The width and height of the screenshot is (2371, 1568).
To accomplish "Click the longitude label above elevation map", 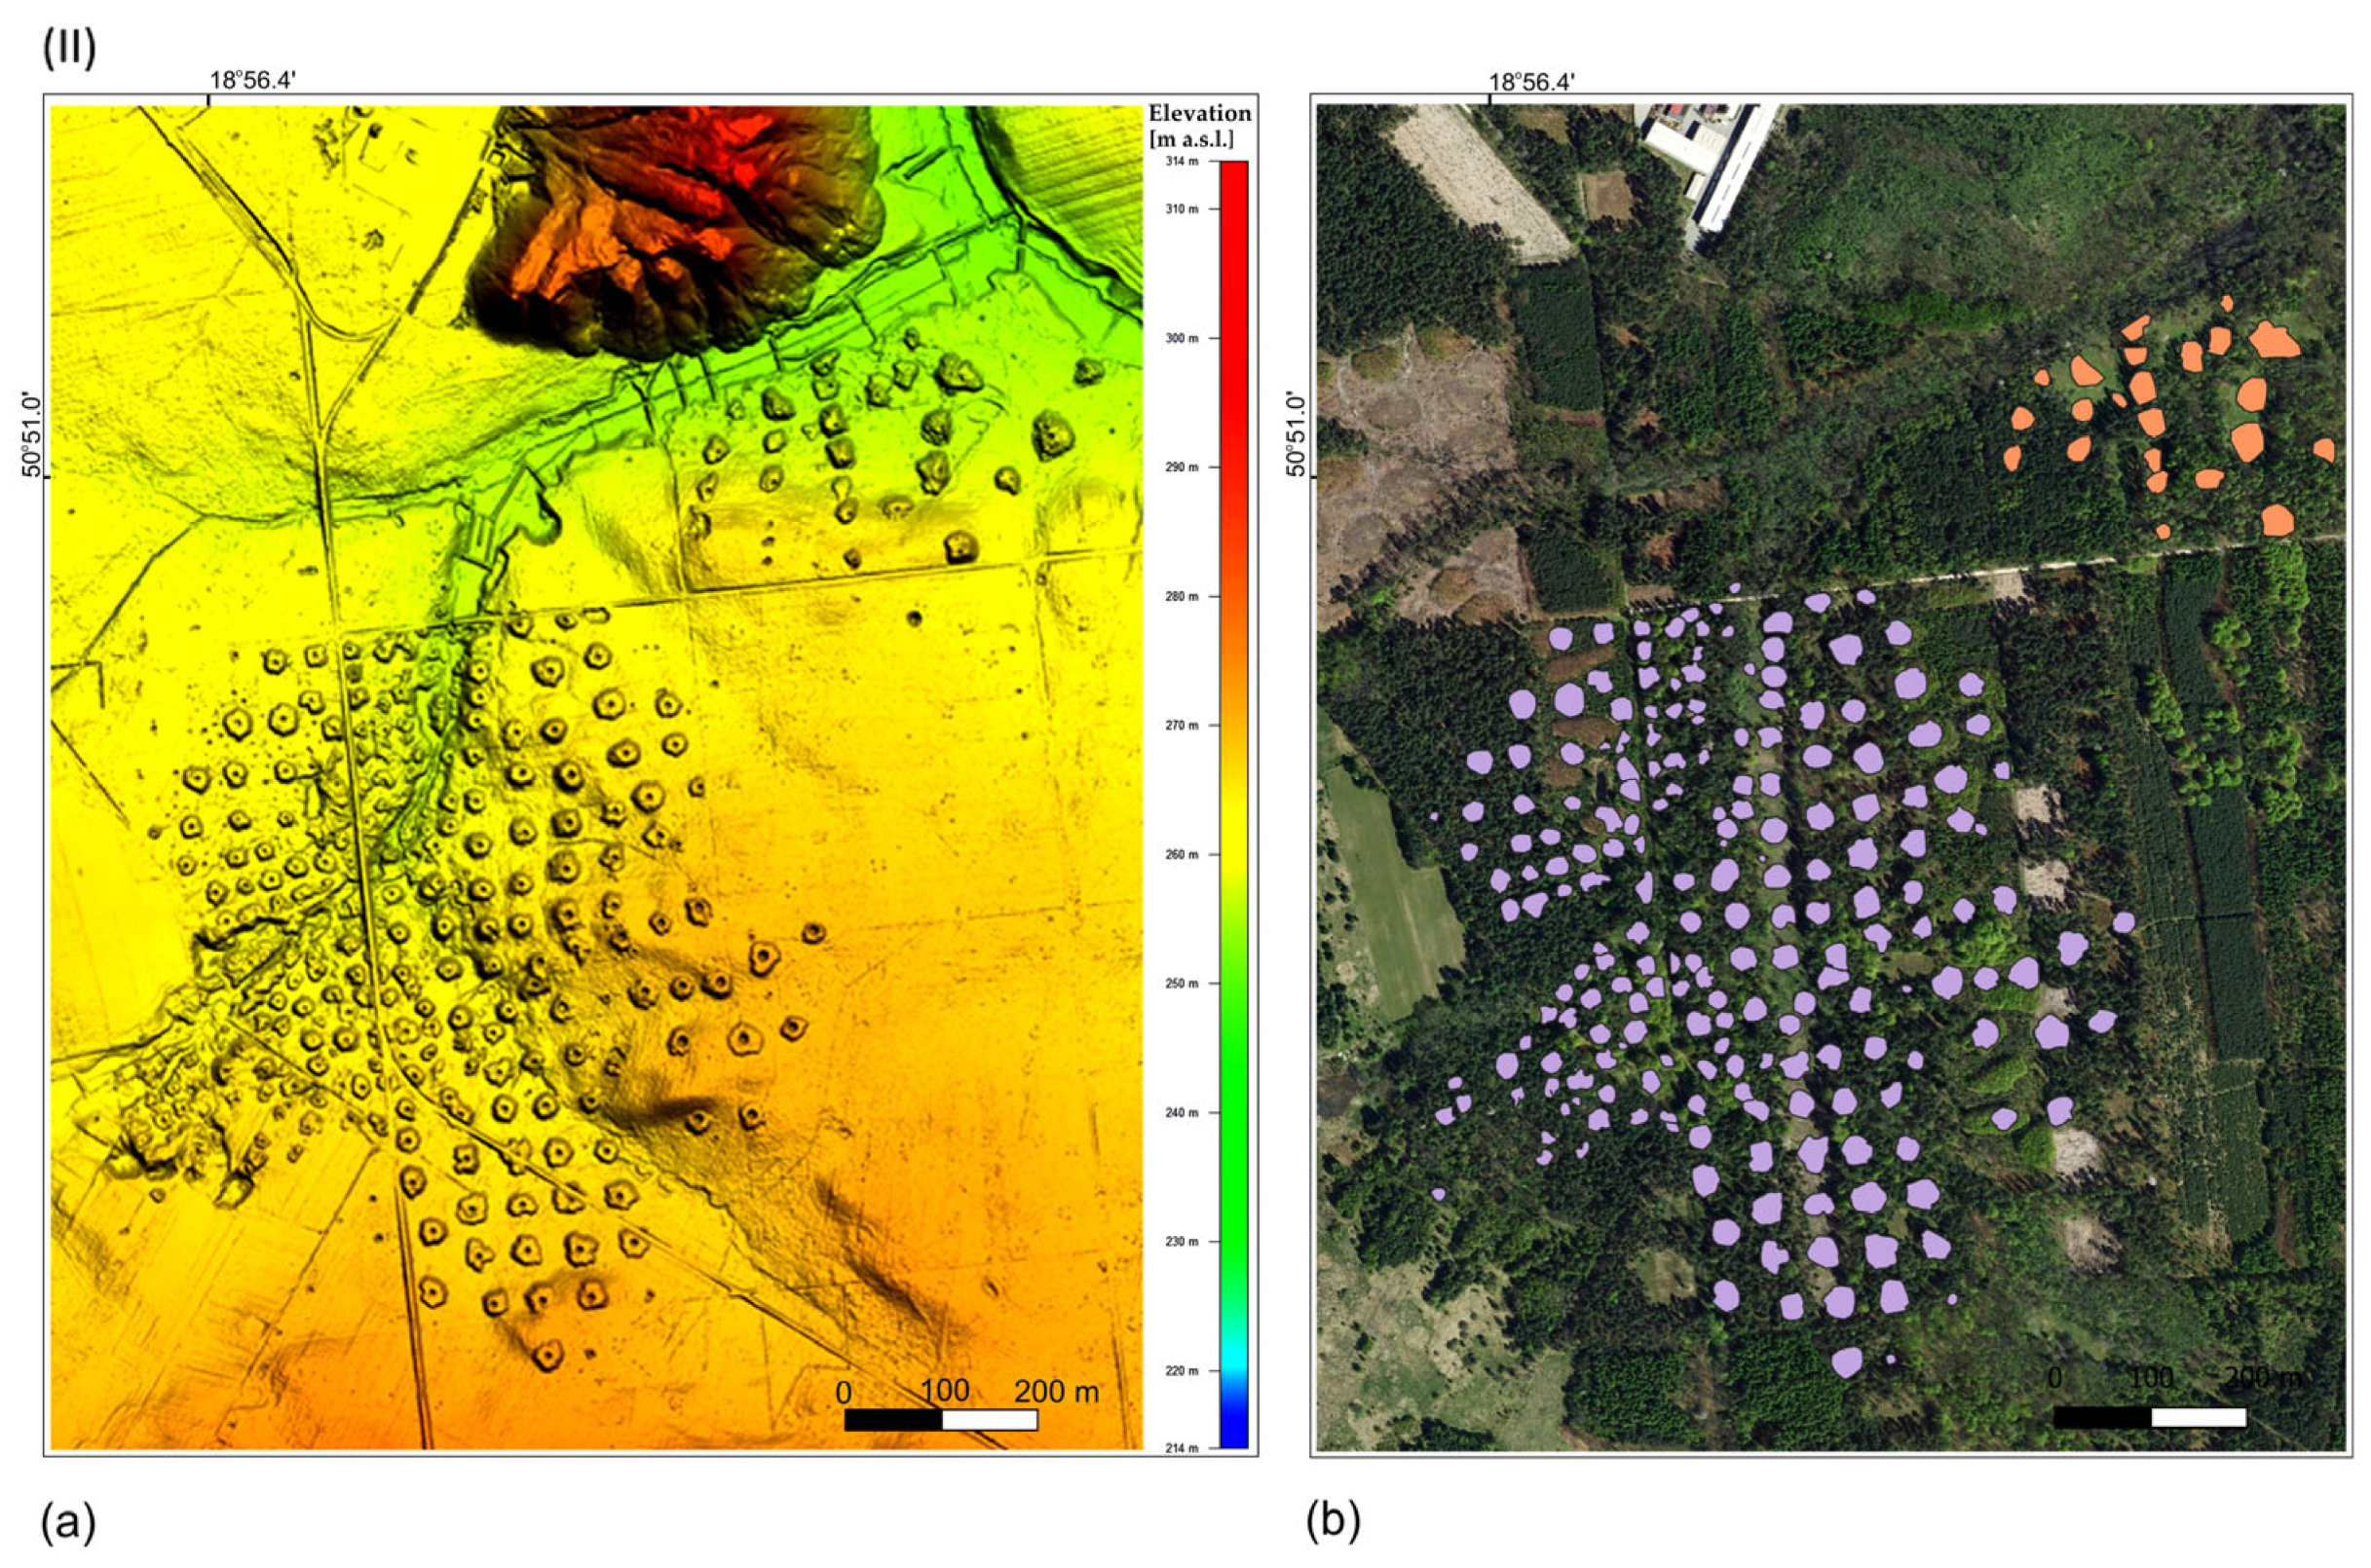I will click(x=253, y=81).
